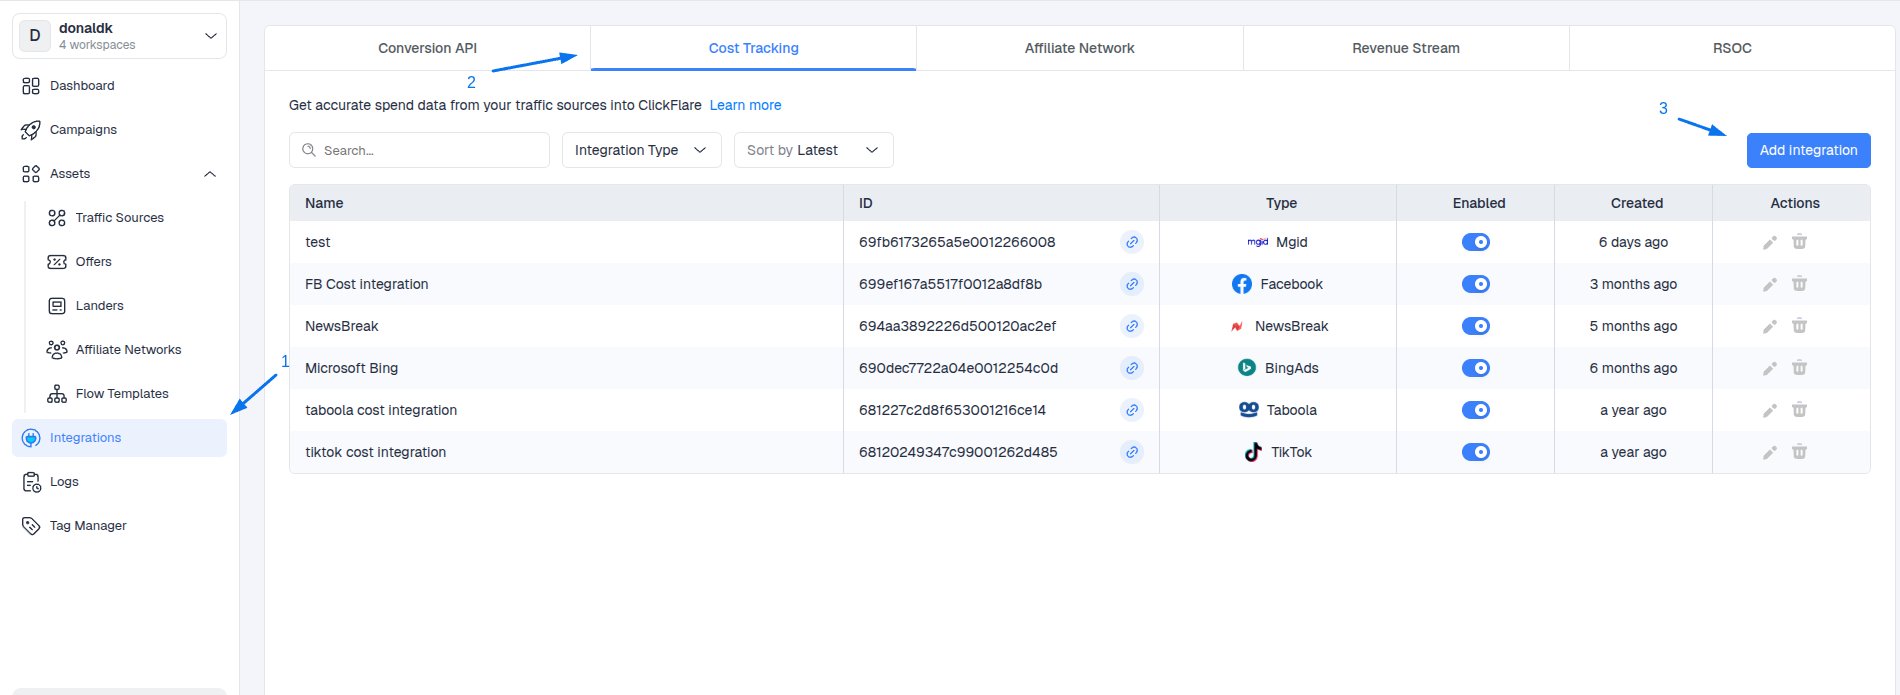Edit the test integration

tap(1769, 242)
